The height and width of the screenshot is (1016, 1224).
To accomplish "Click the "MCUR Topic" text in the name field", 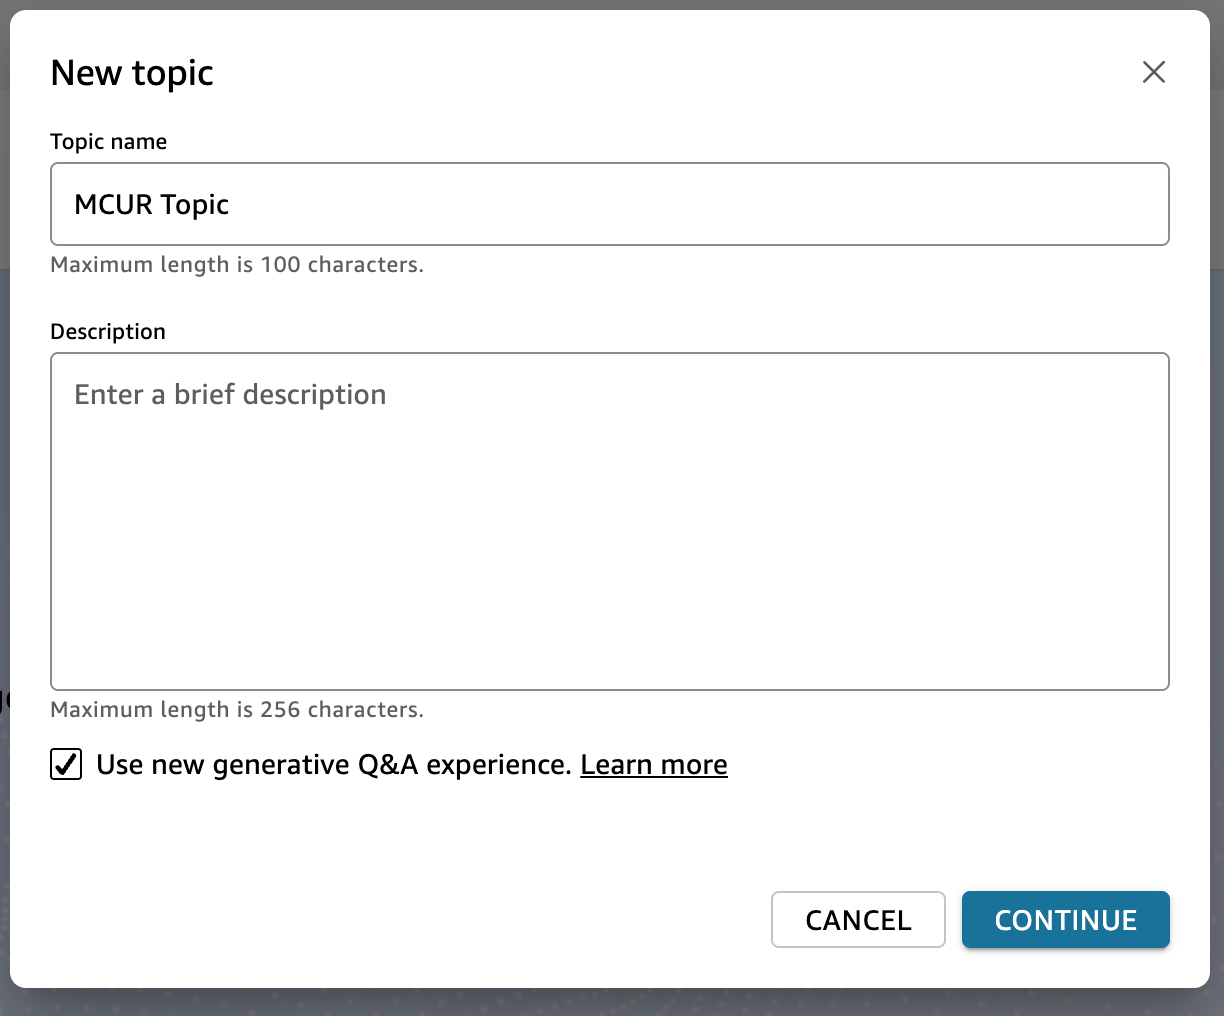I will tap(152, 204).
